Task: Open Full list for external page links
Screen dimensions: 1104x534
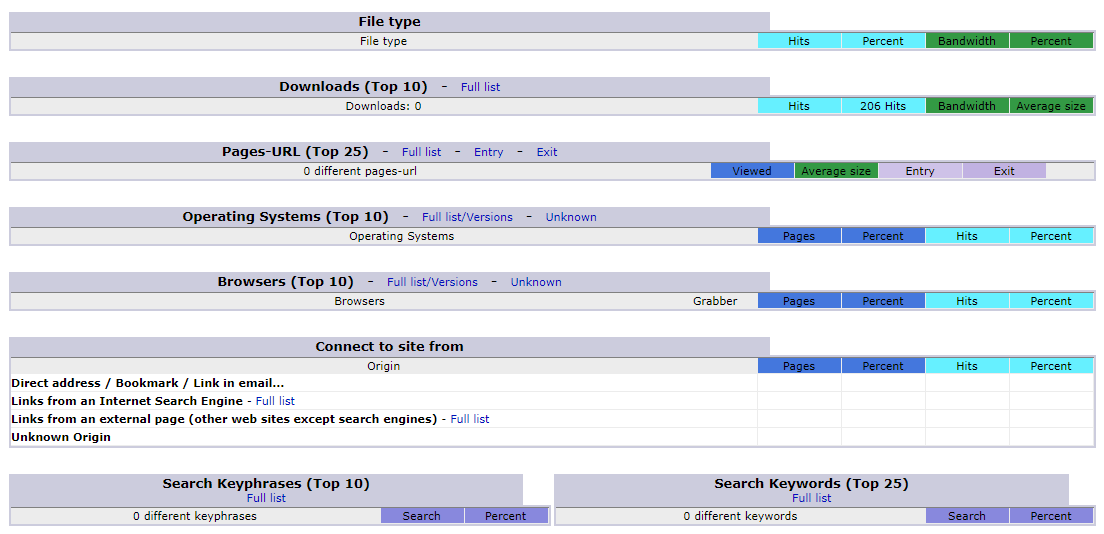Action: click(470, 419)
